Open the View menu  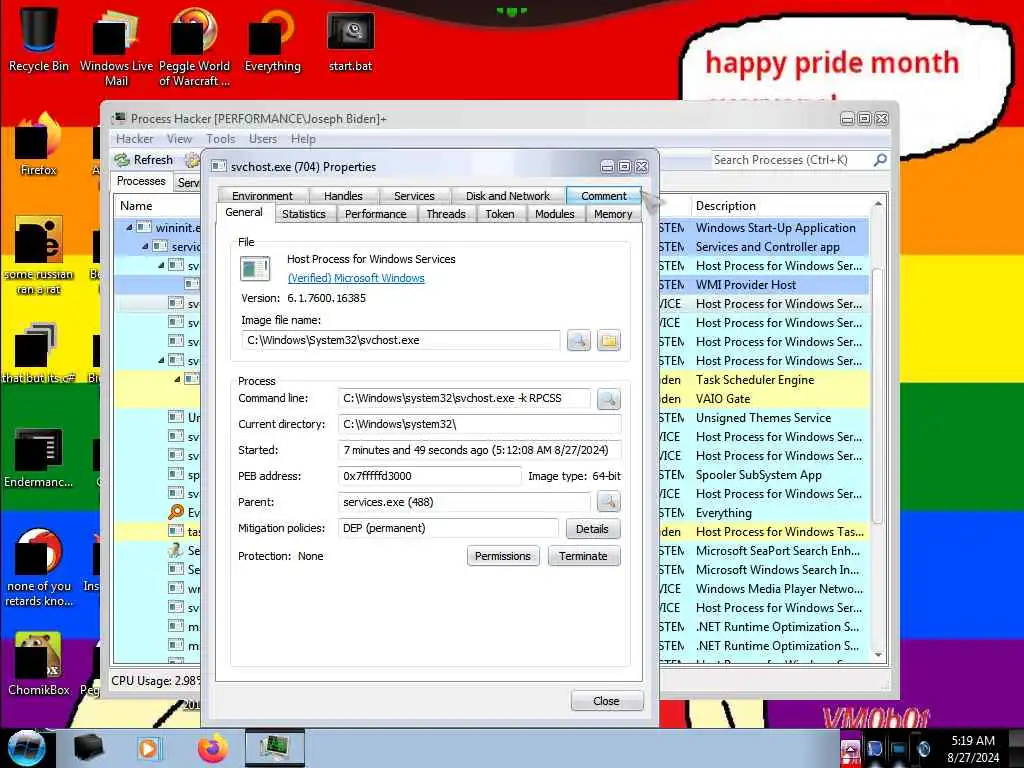pyautogui.click(x=179, y=139)
